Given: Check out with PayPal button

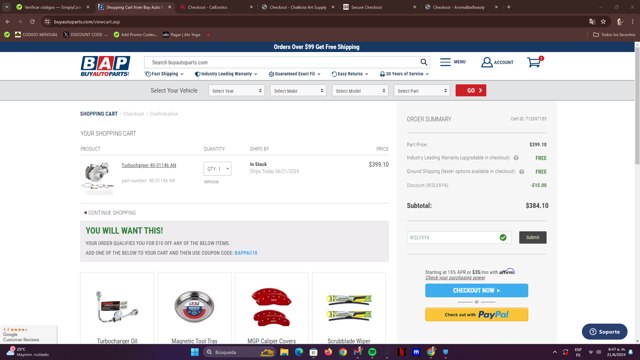Looking at the screenshot, I should (476, 314).
